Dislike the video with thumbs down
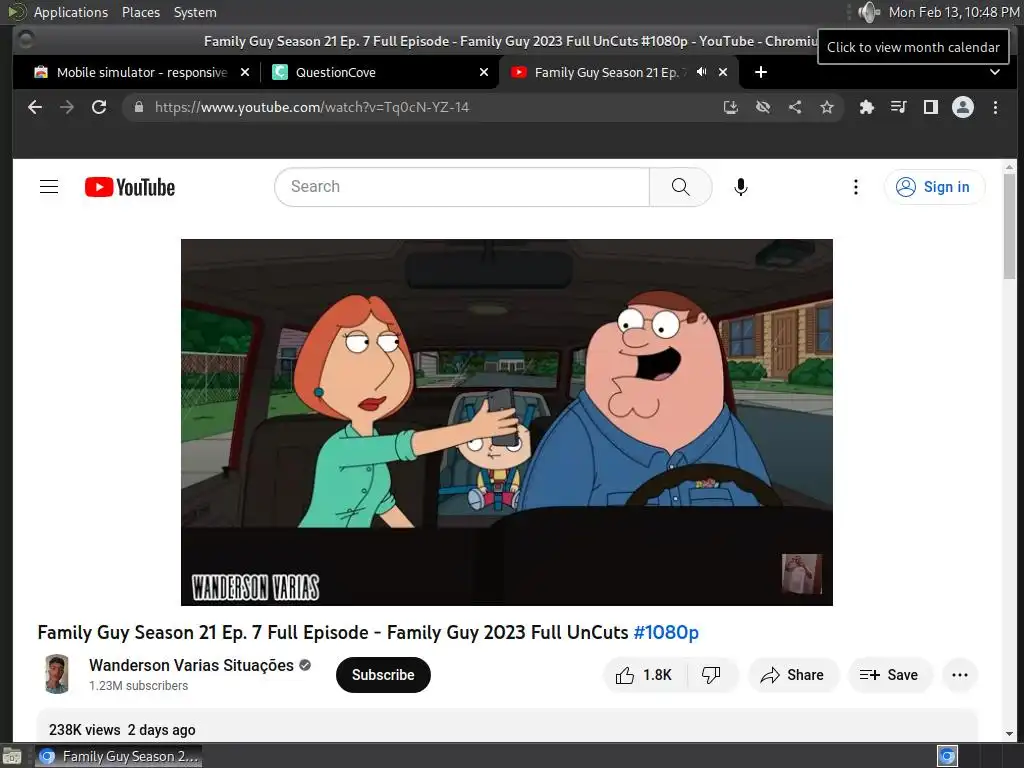The image size is (1024, 768). tap(711, 675)
